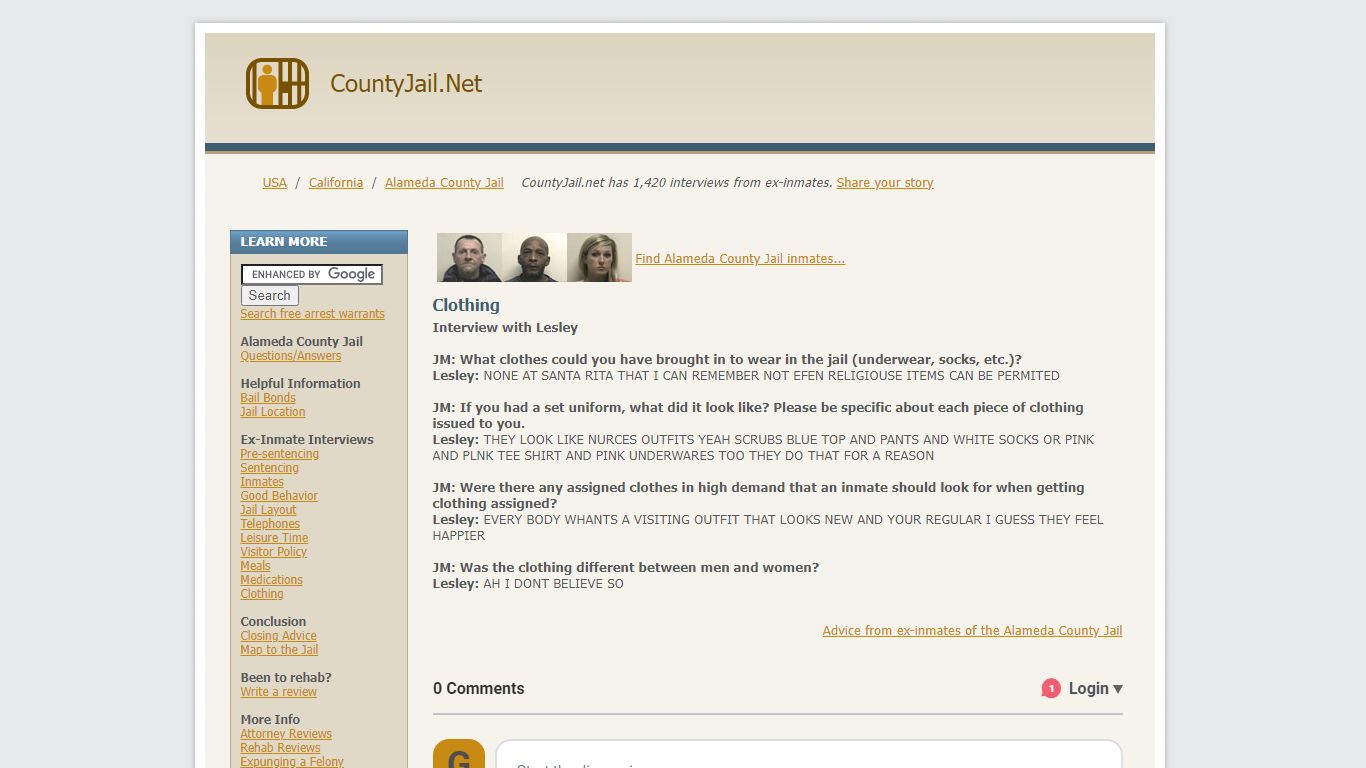This screenshot has width=1366, height=768.
Task: Open the Inmates interviews link
Action: tap(262, 482)
